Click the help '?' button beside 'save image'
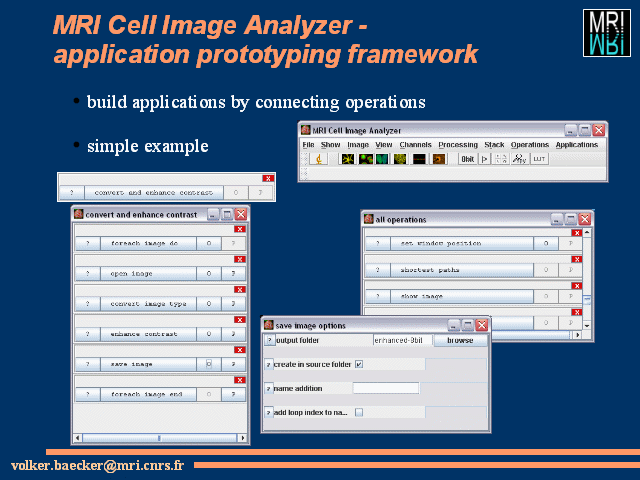640x480 pixels. [88, 364]
